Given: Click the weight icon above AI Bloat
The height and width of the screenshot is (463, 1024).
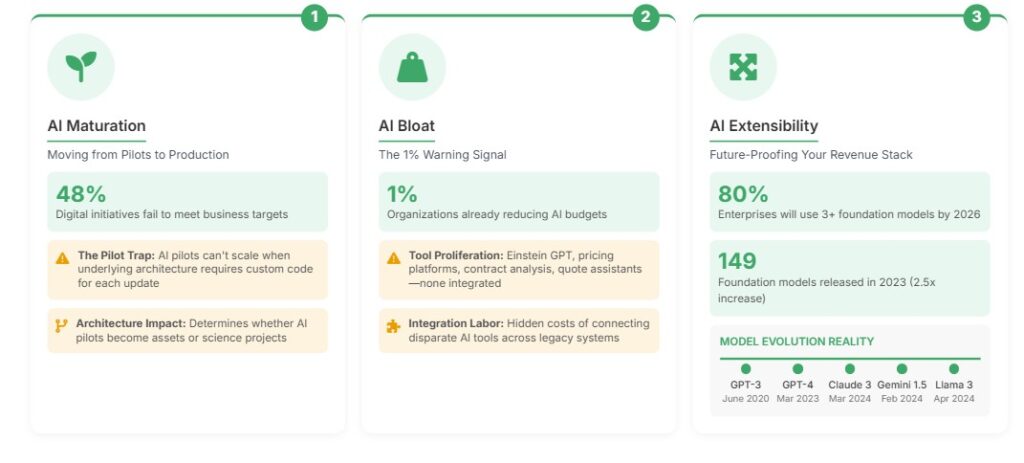Looking at the screenshot, I should coord(412,67).
